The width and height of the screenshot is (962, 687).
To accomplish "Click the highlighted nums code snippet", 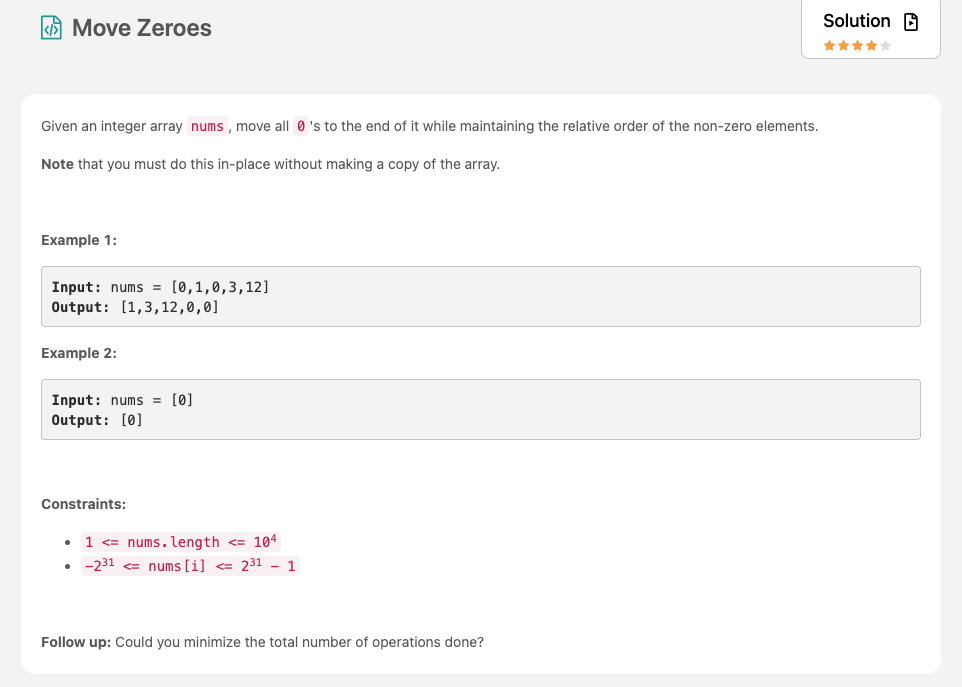I will pos(207,126).
